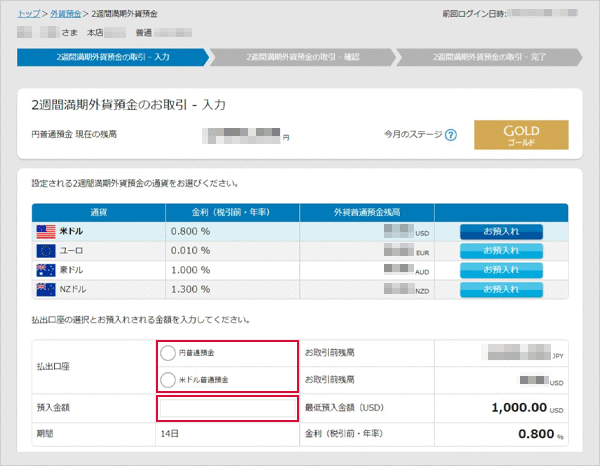Click the New Zealand flag icon for NZドル
600x466 pixels.
point(46,289)
